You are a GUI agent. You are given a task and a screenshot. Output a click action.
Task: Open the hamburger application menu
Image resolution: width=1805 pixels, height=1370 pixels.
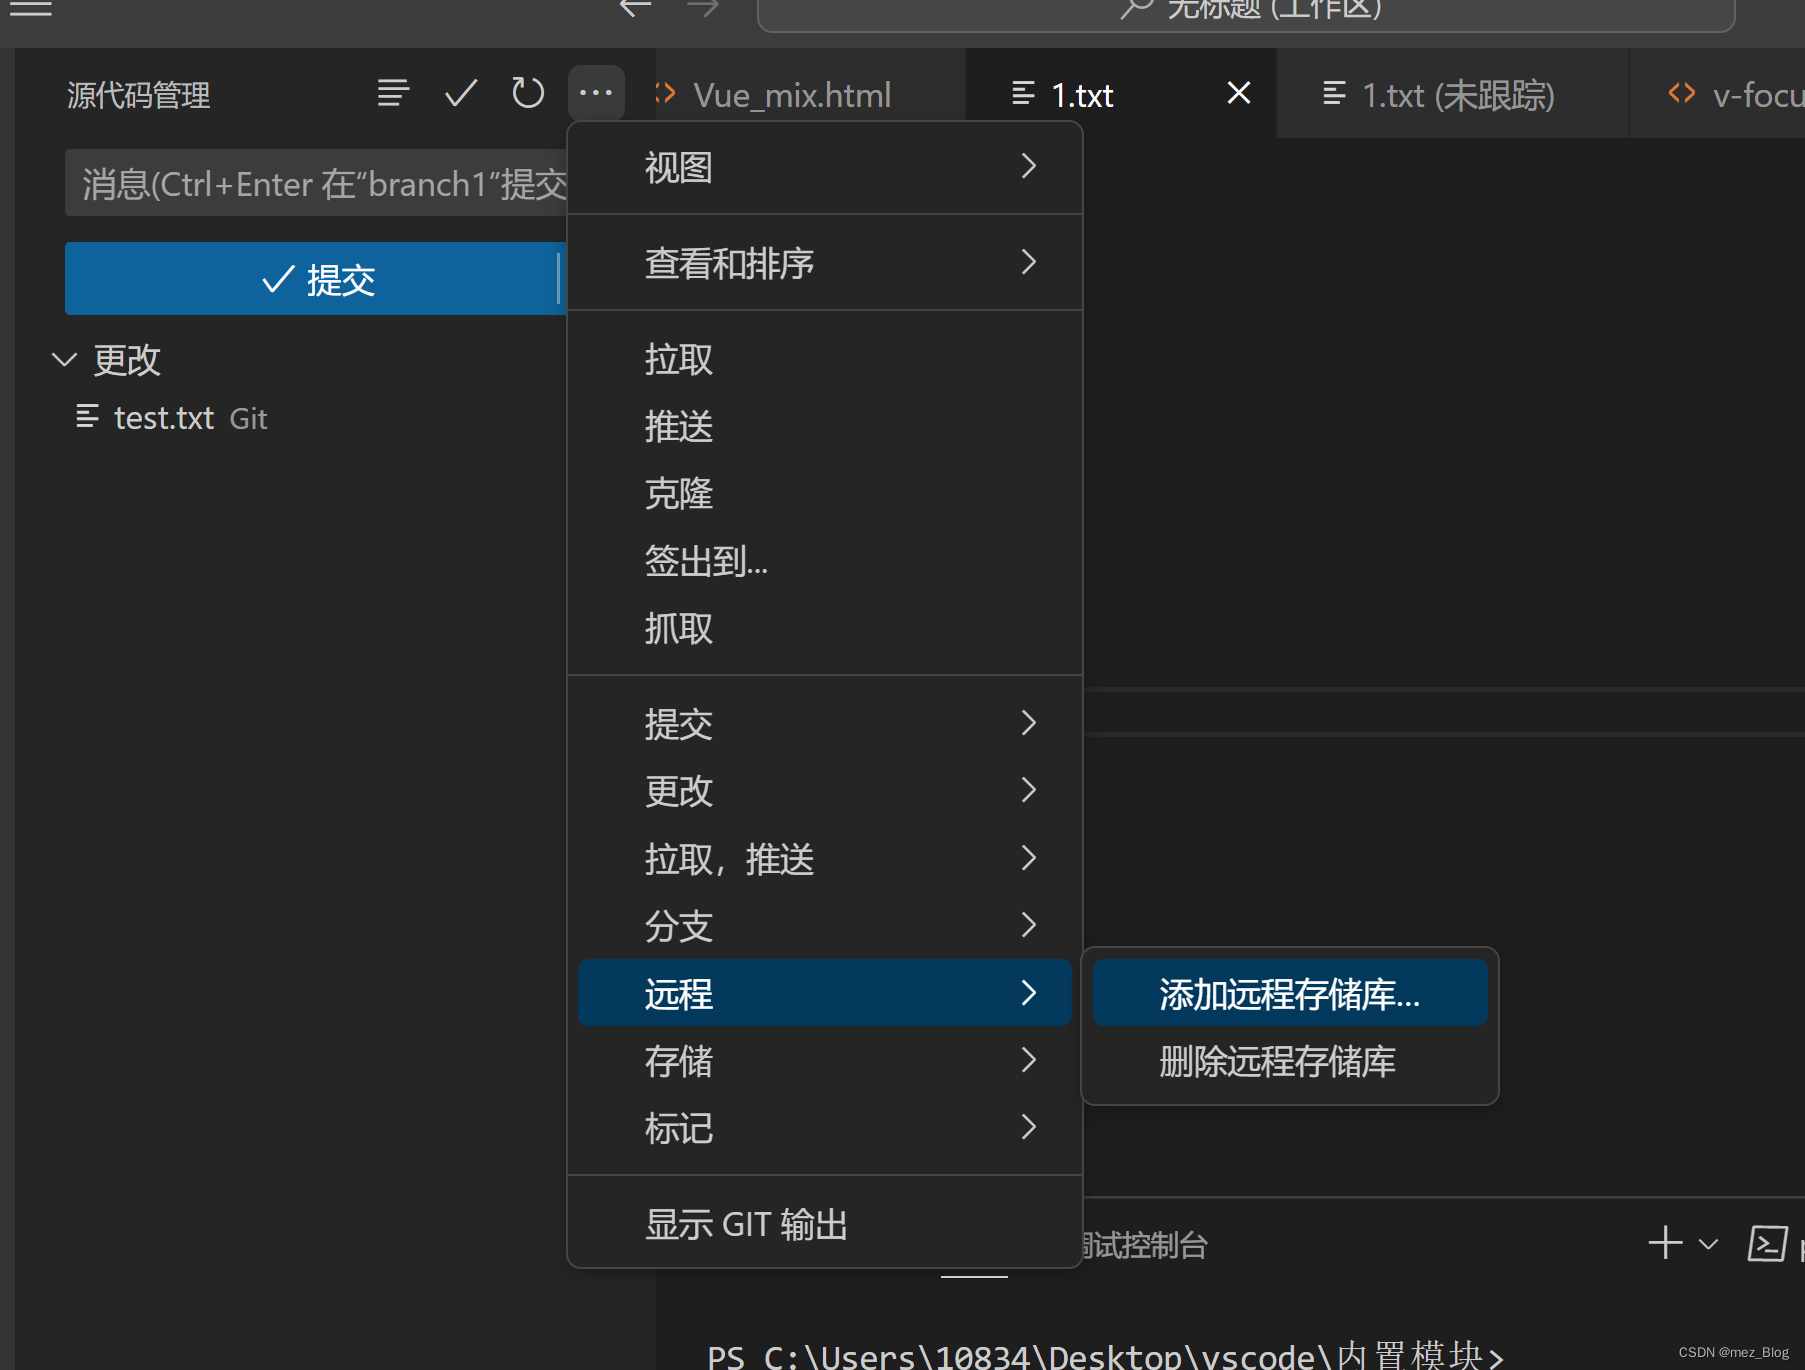30,8
